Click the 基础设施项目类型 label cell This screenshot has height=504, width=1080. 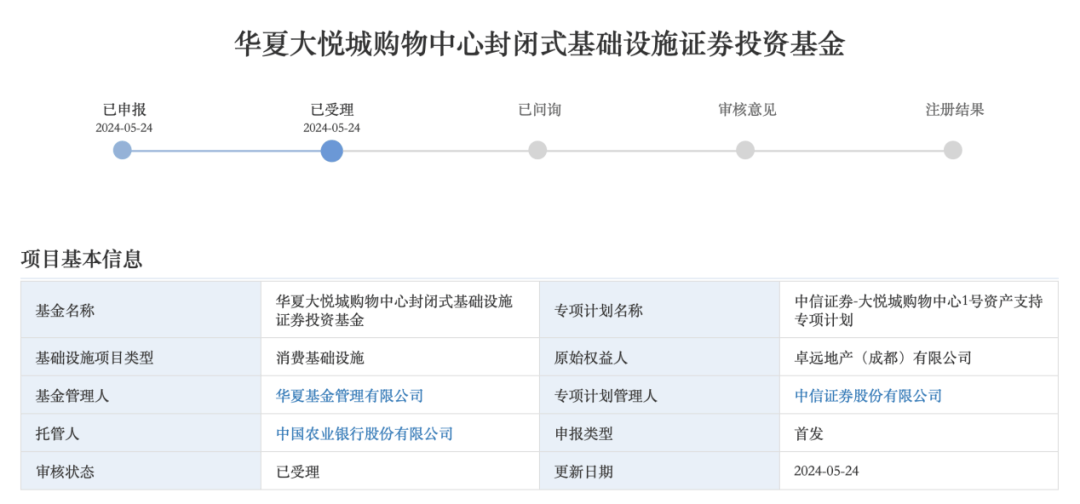[141, 357]
